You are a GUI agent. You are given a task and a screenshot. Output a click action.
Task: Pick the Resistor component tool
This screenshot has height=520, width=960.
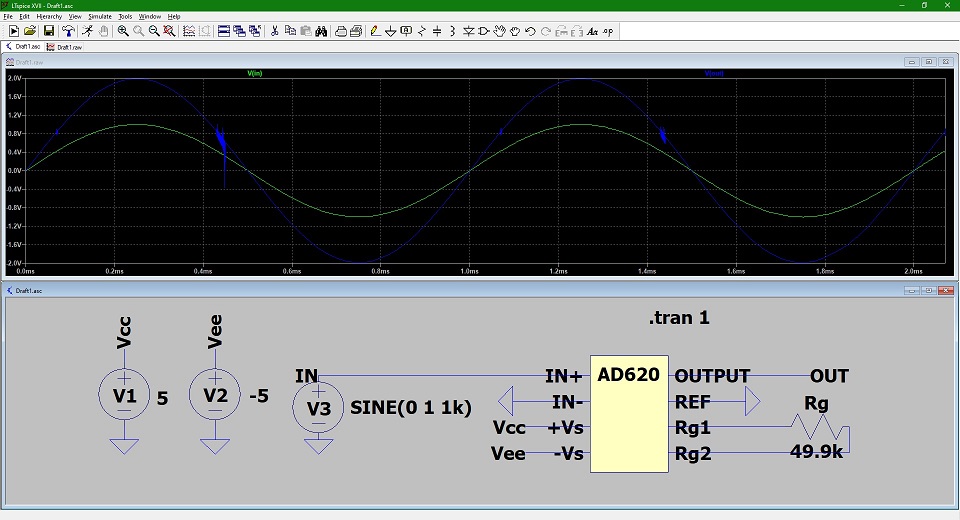coord(421,31)
